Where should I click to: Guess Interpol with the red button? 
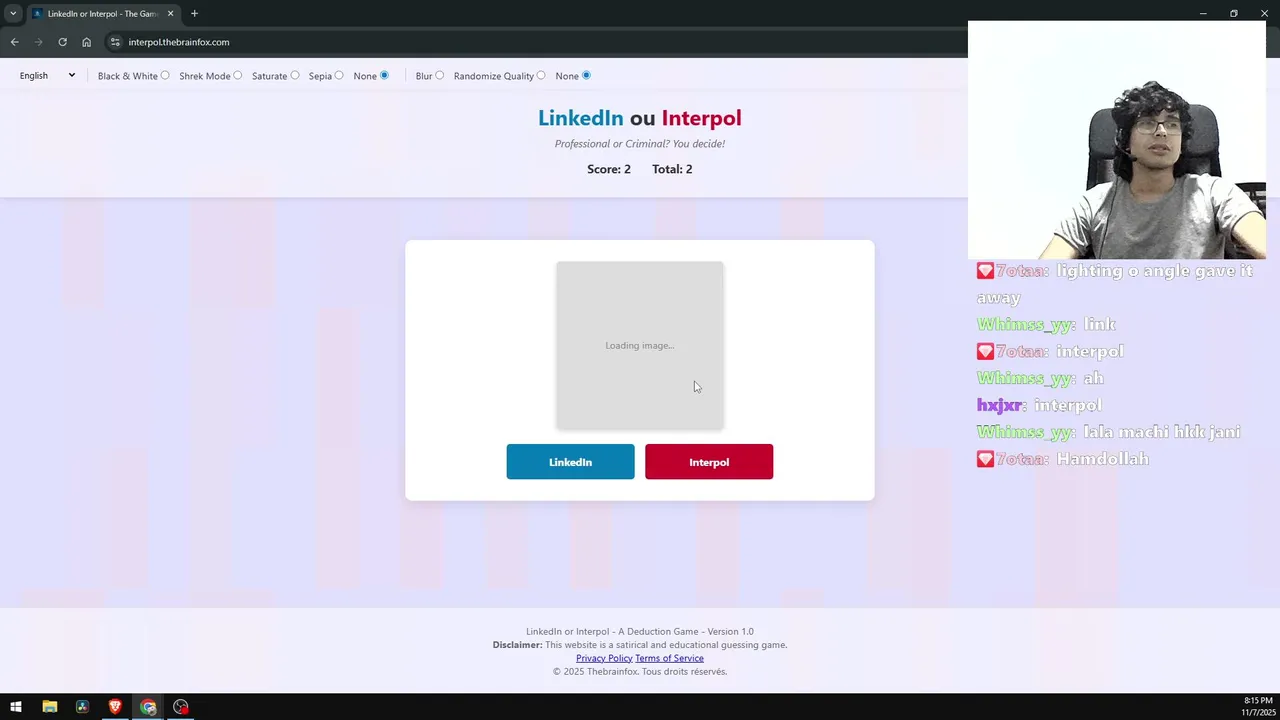pyautogui.click(x=709, y=462)
